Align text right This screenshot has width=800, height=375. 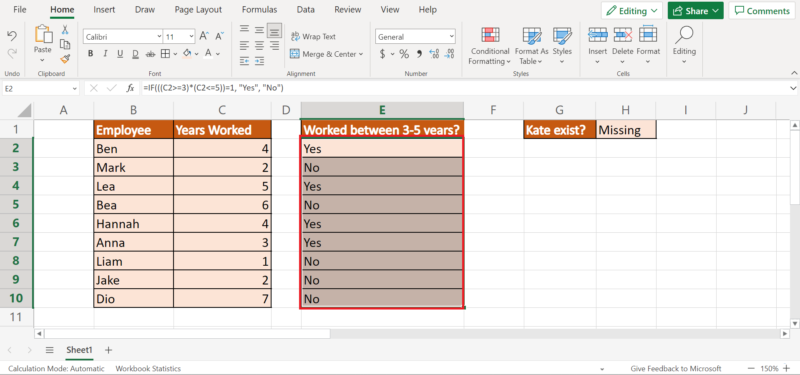(274, 45)
